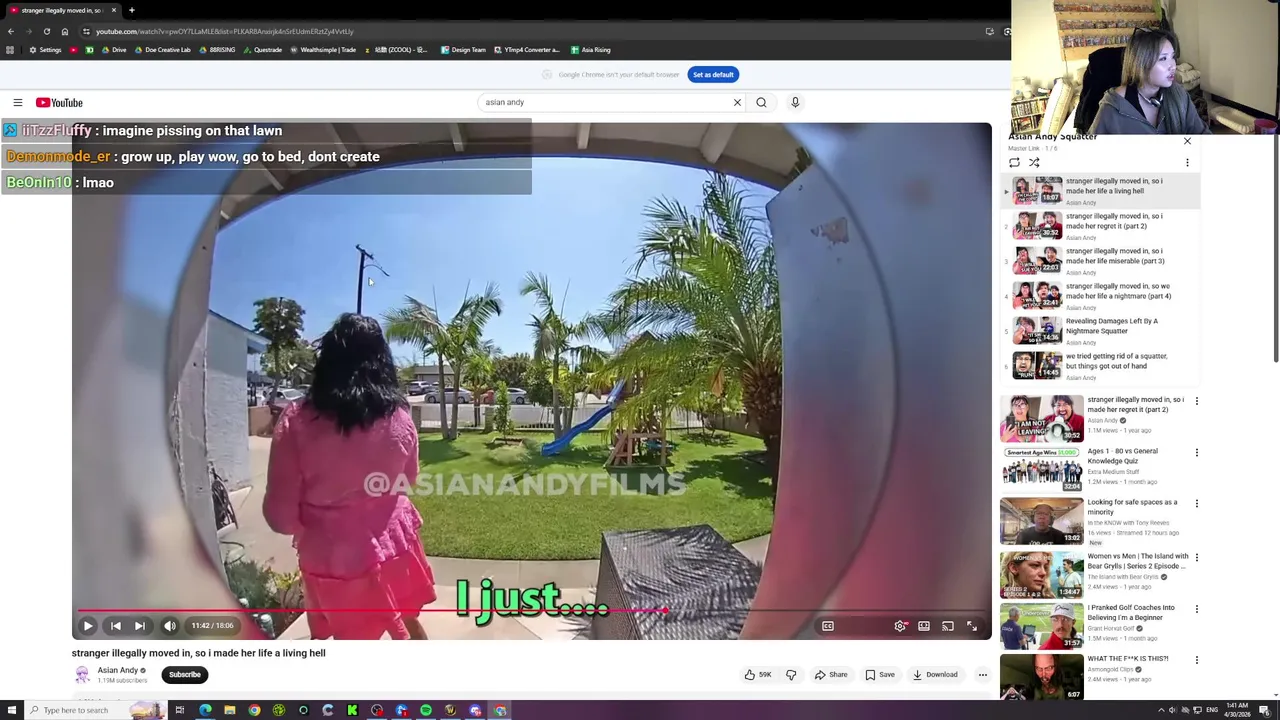1280x720 pixels.
Task: Dislike the video
Action: (x=791, y=675)
